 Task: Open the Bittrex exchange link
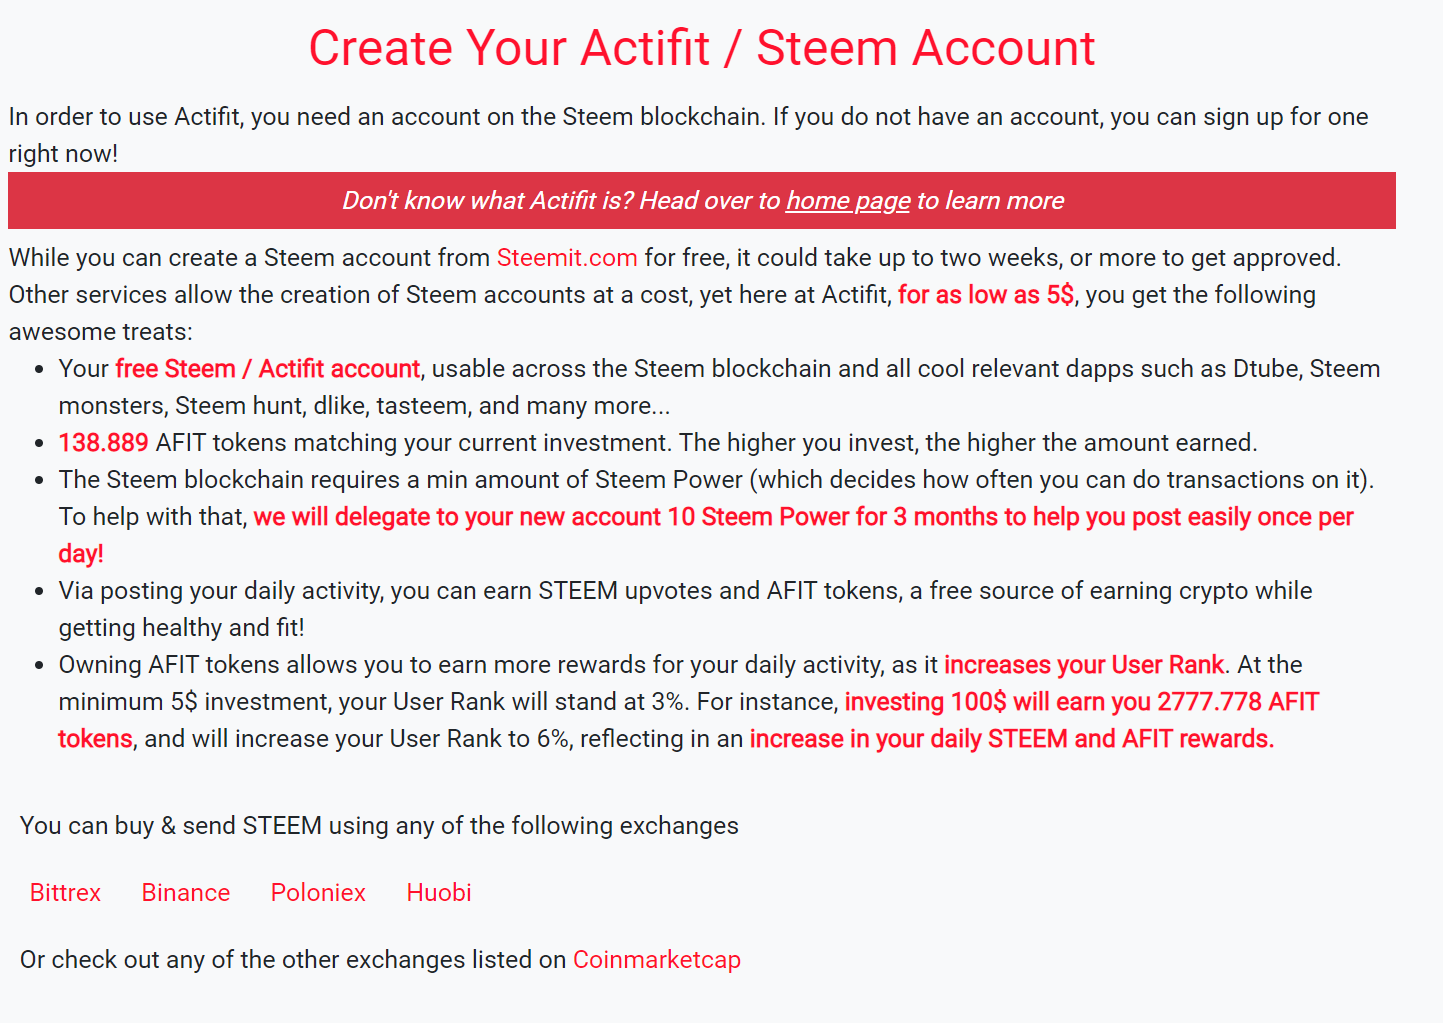pos(65,893)
